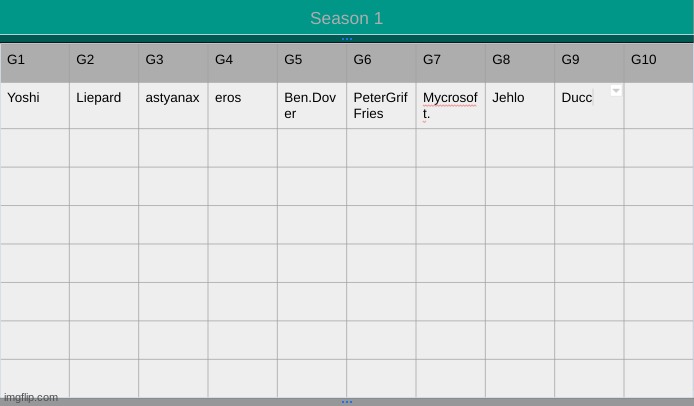Select the Jehlo cell
The height and width of the screenshot is (406, 694).
click(x=520, y=106)
